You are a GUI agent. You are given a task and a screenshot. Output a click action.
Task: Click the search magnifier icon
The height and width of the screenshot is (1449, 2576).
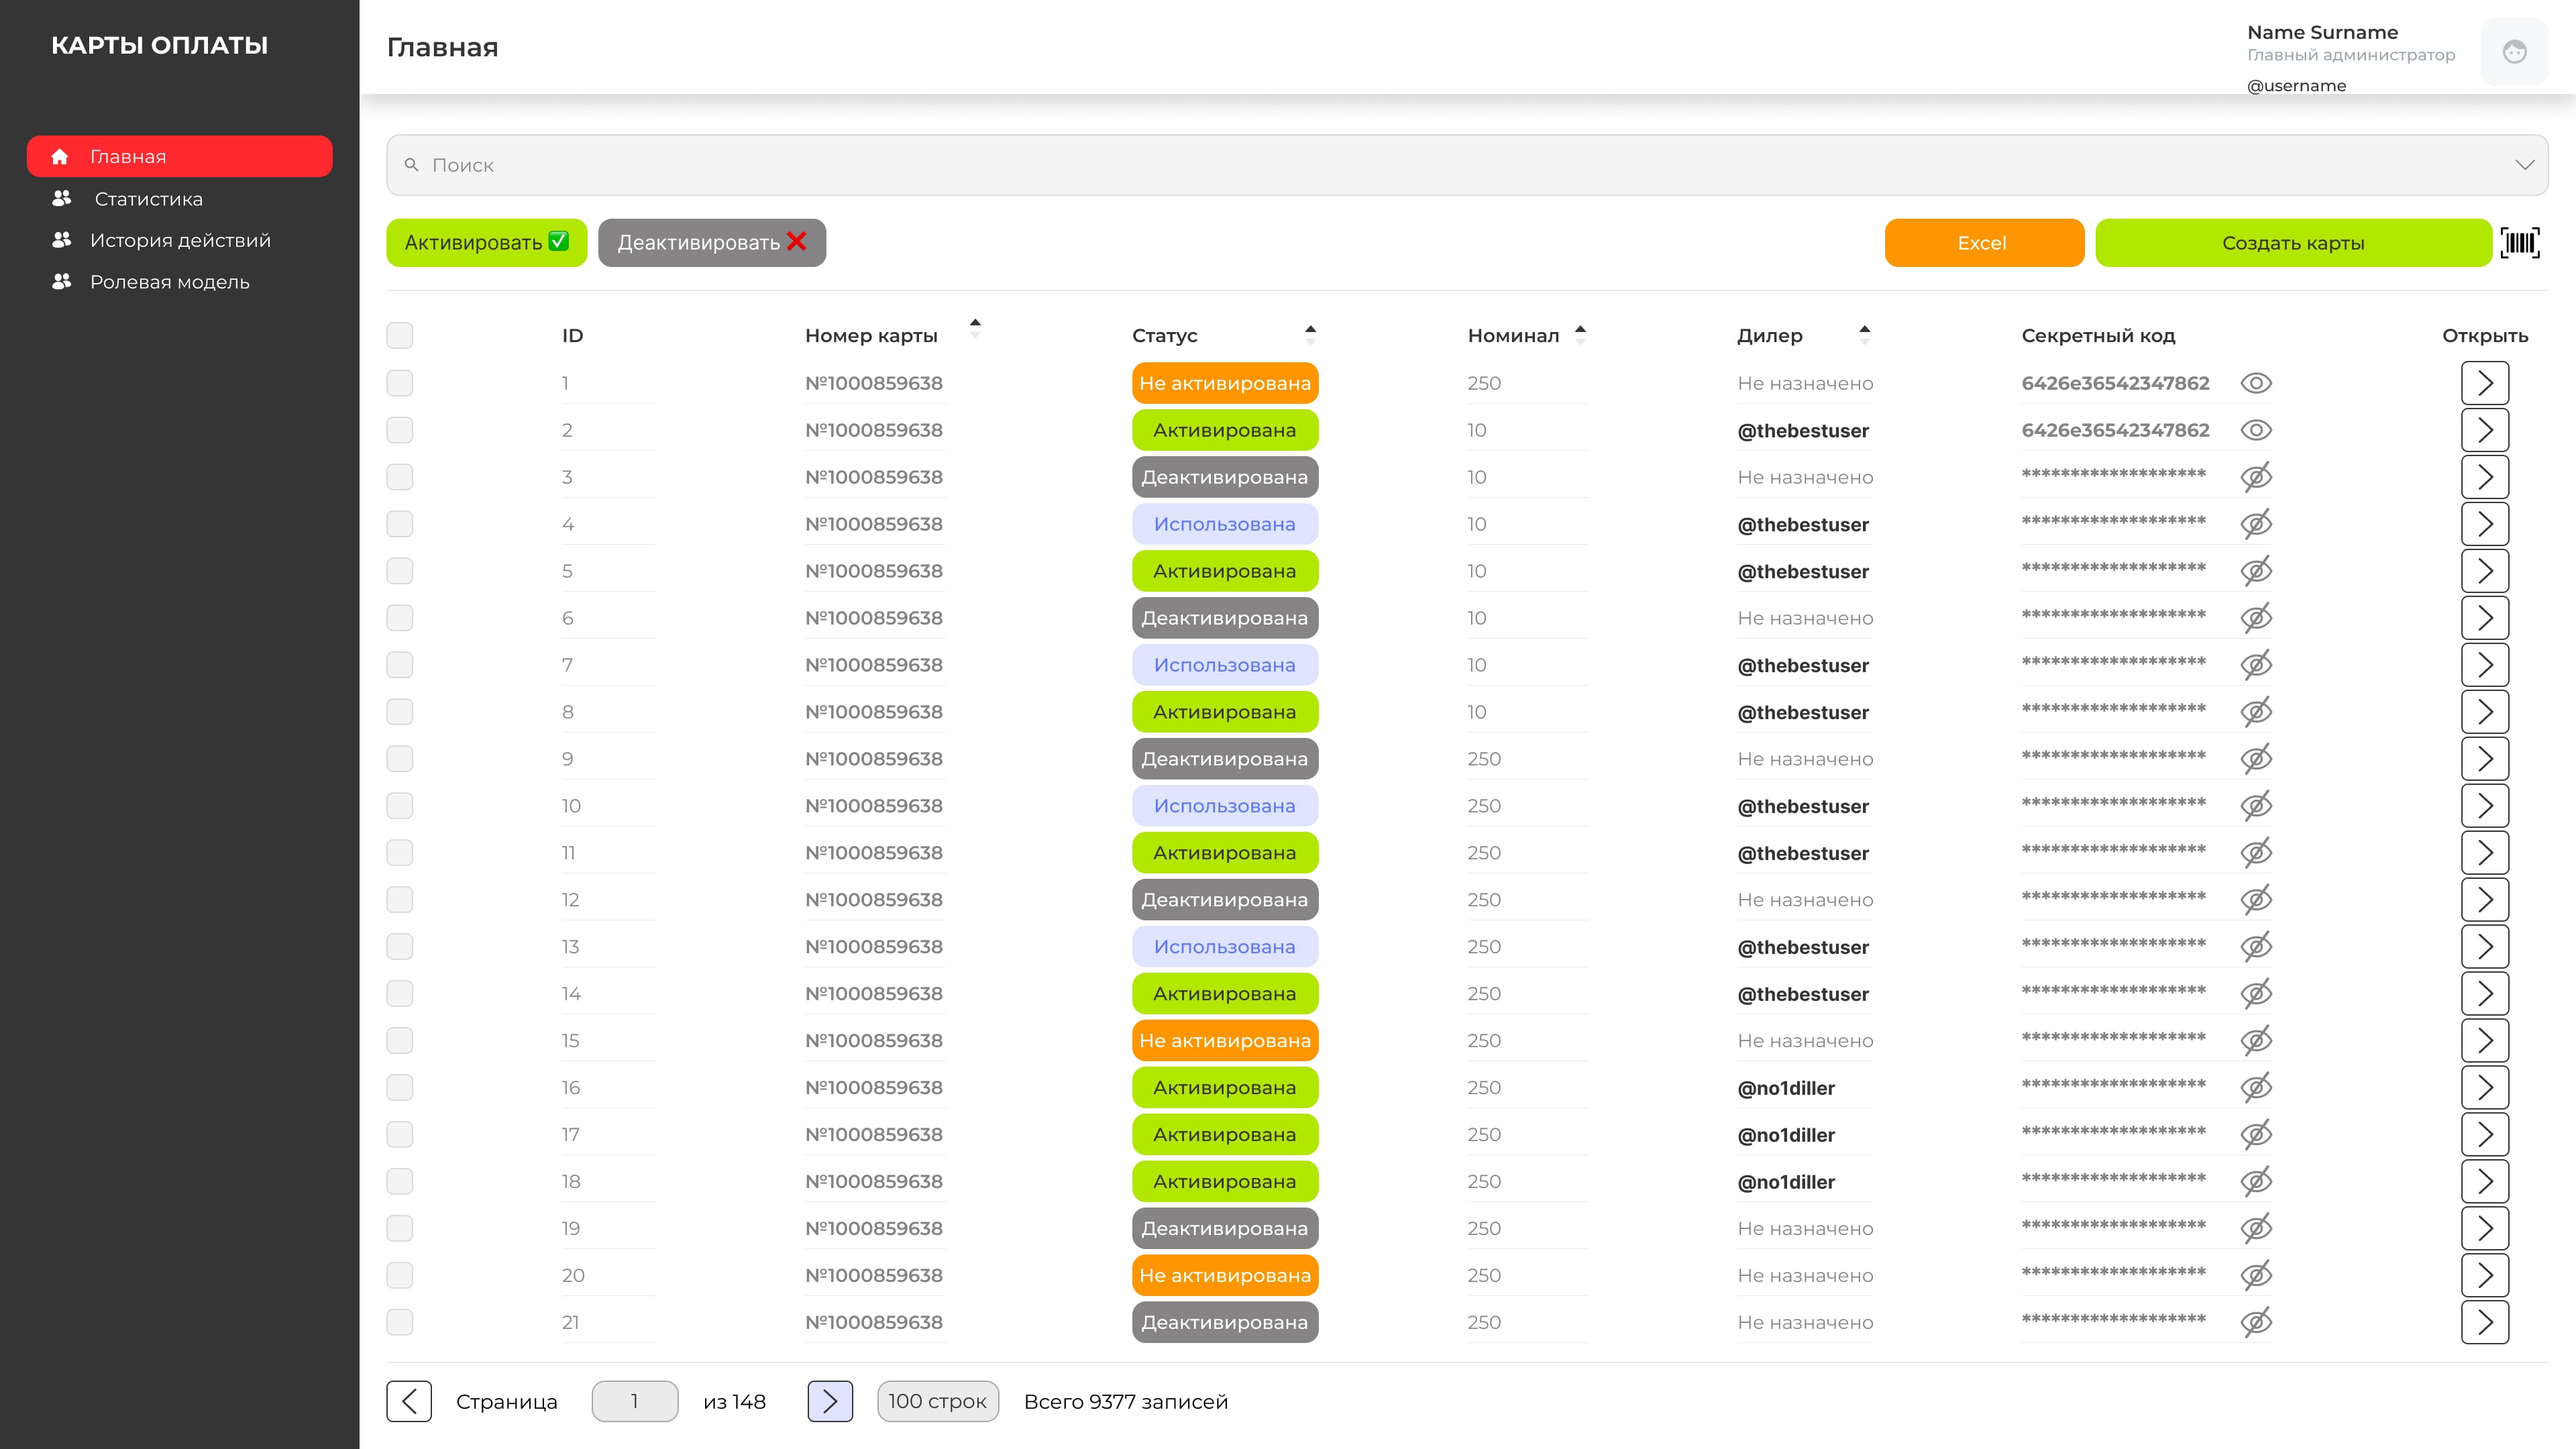(411, 165)
